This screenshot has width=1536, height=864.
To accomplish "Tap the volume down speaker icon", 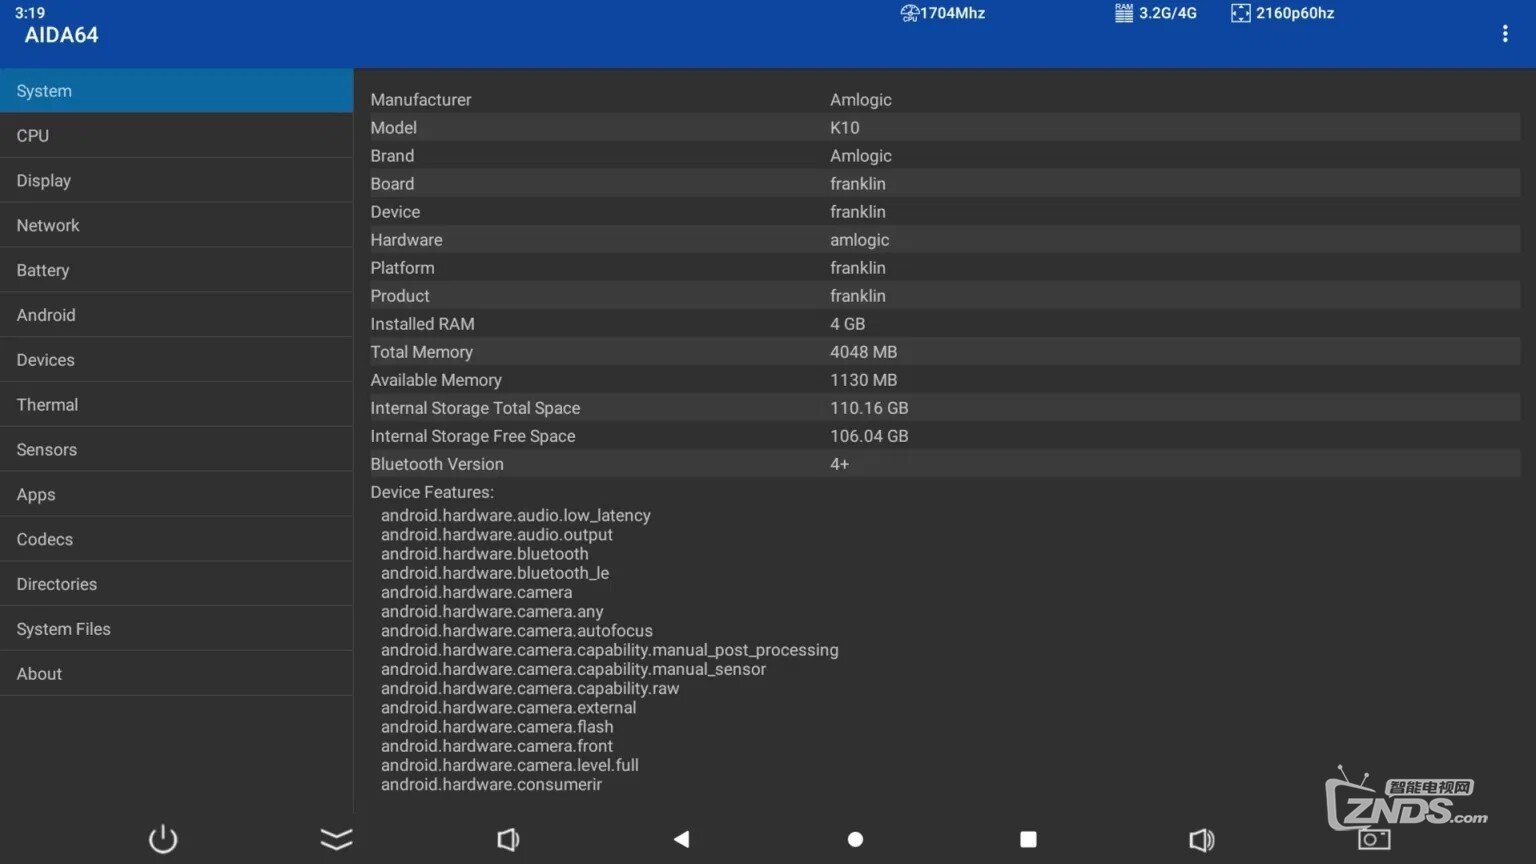I will pos(508,839).
